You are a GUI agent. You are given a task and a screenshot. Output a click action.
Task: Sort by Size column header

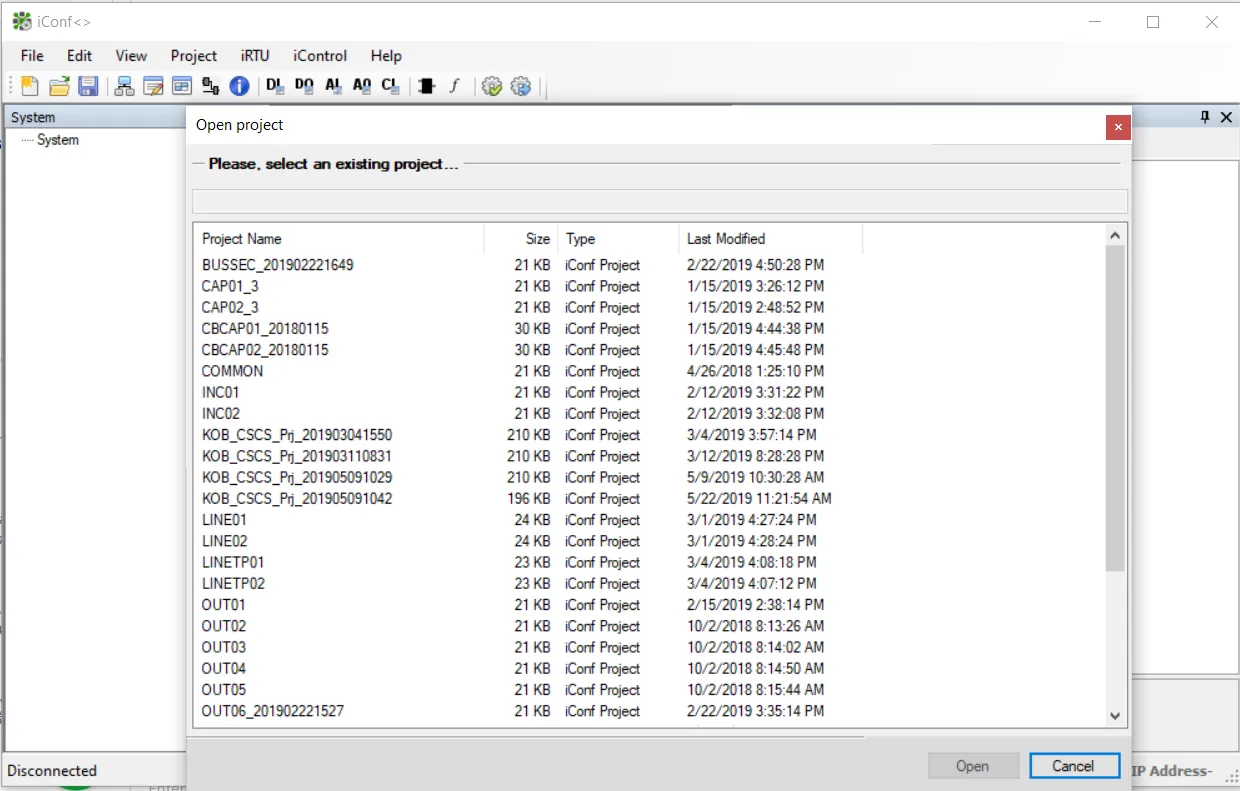click(521, 238)
